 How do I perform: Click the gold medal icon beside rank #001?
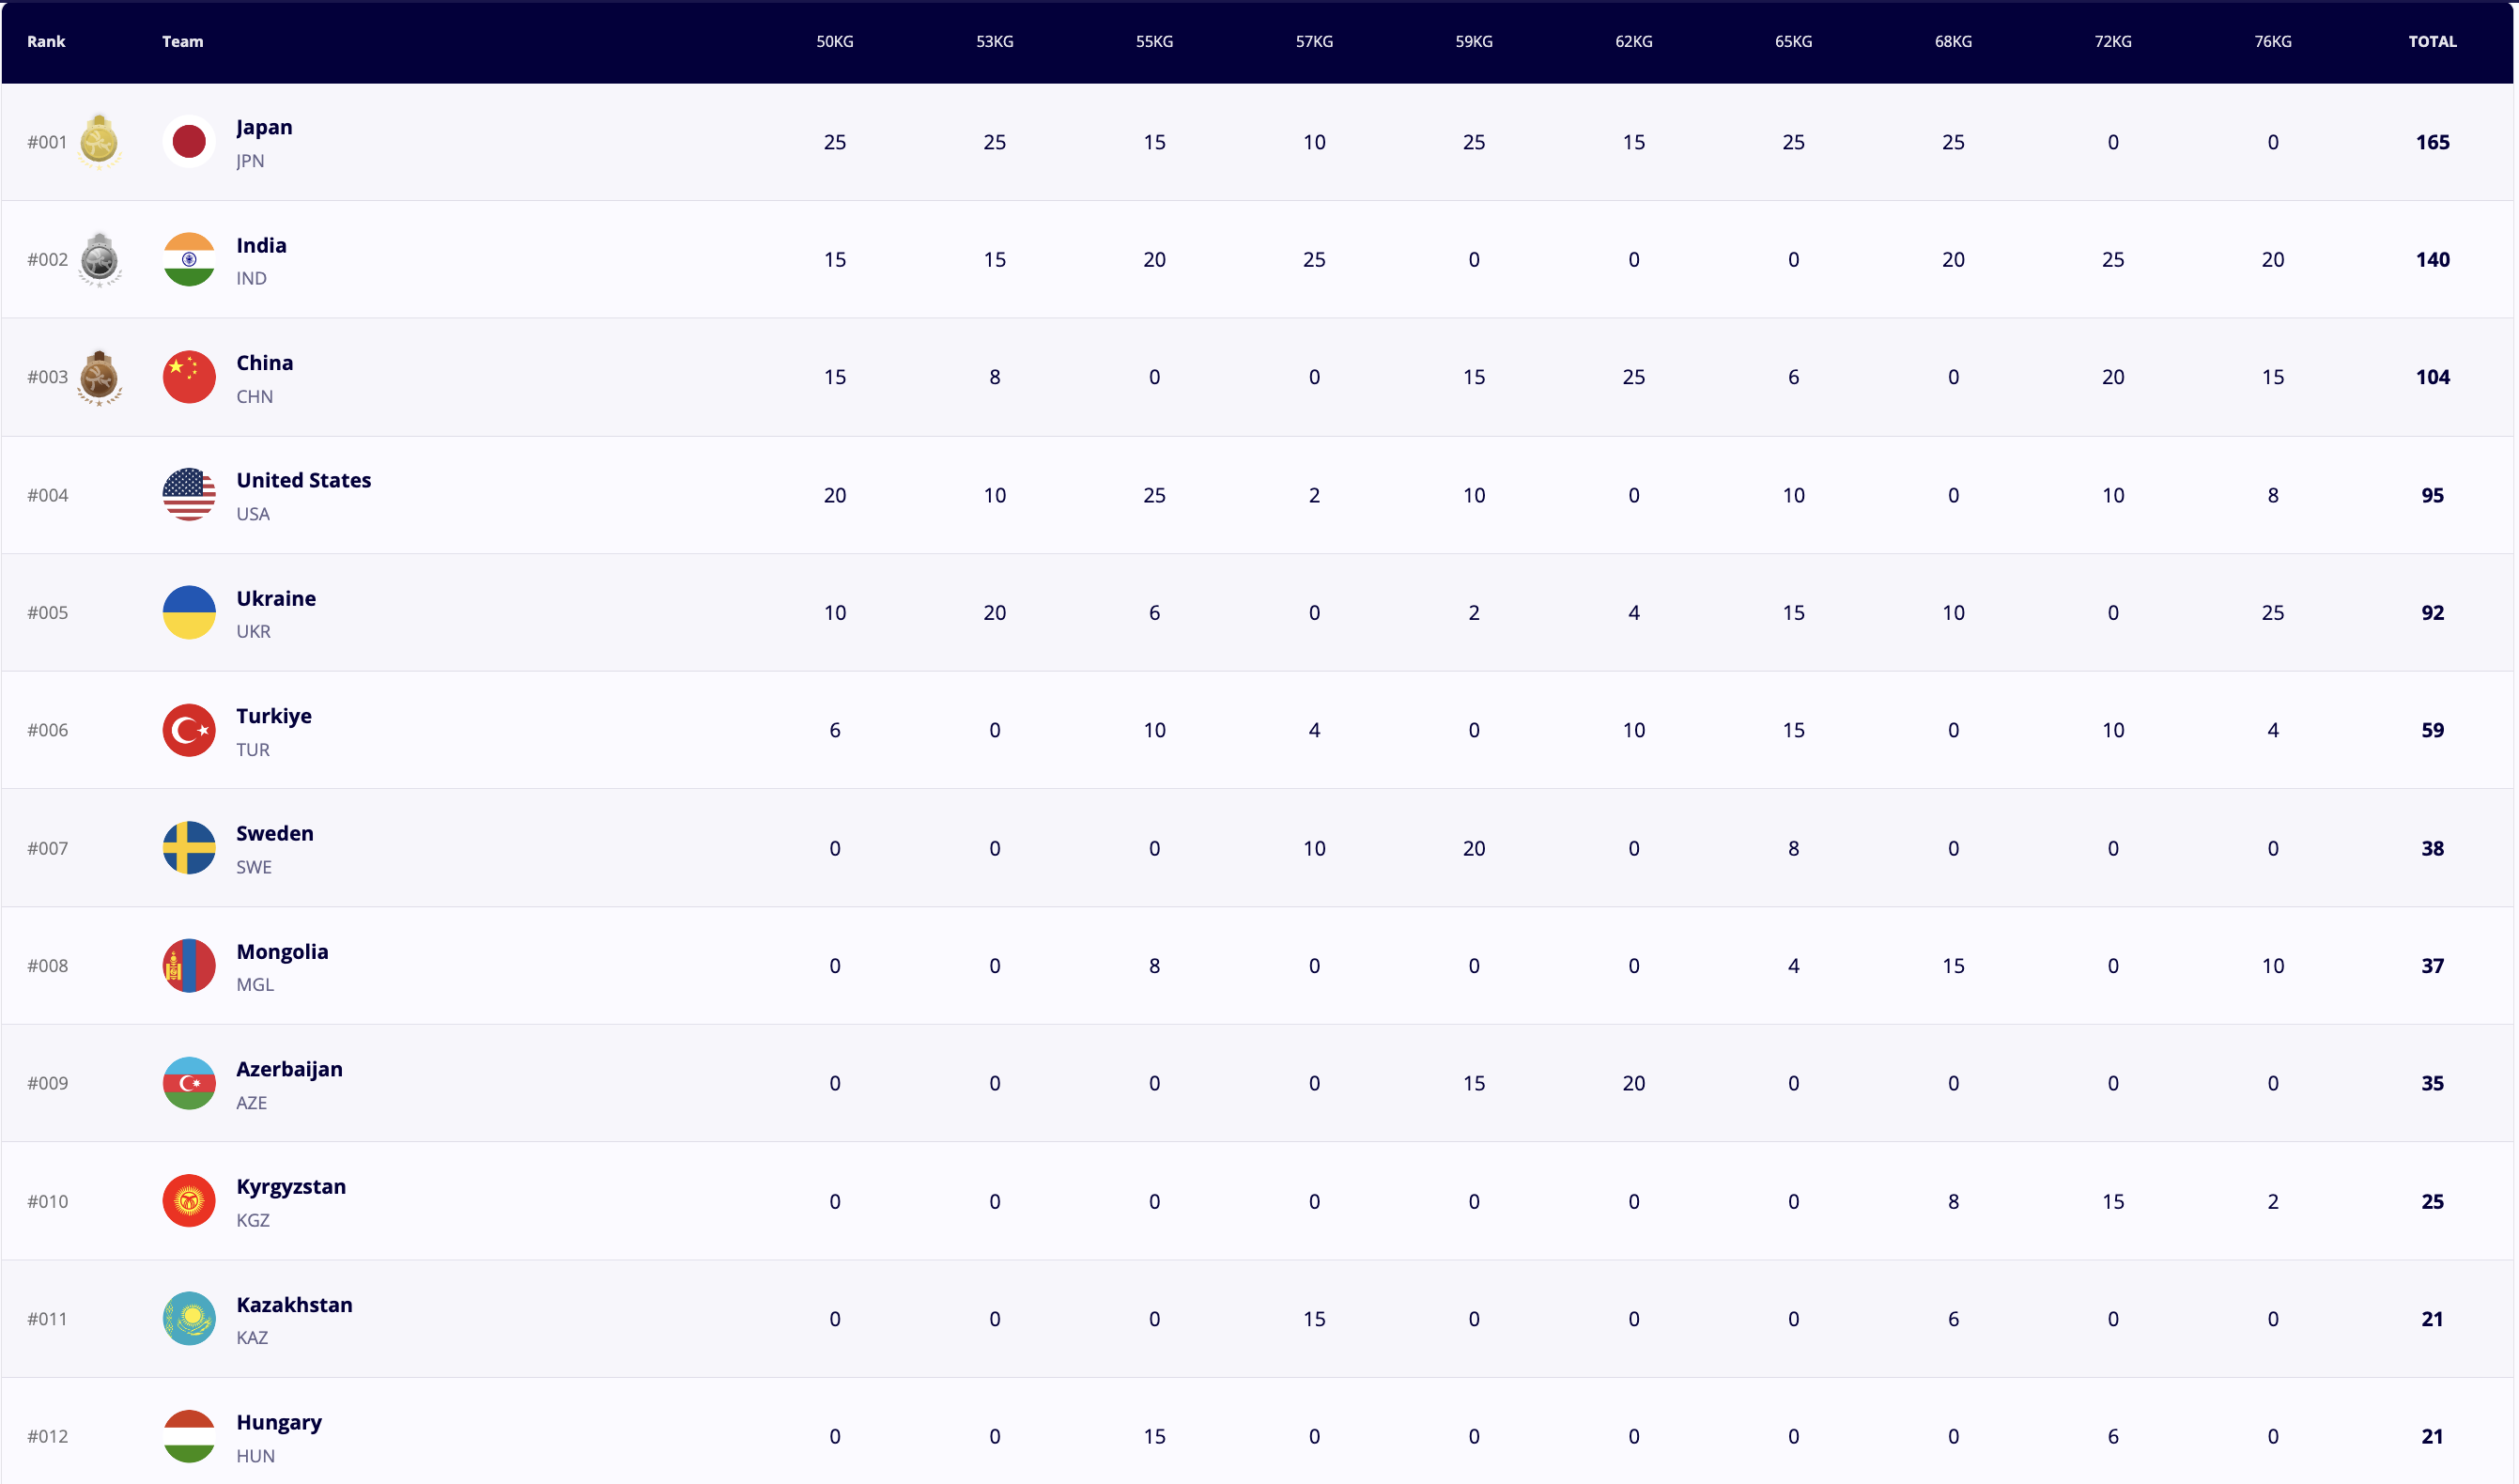[99, 142]
